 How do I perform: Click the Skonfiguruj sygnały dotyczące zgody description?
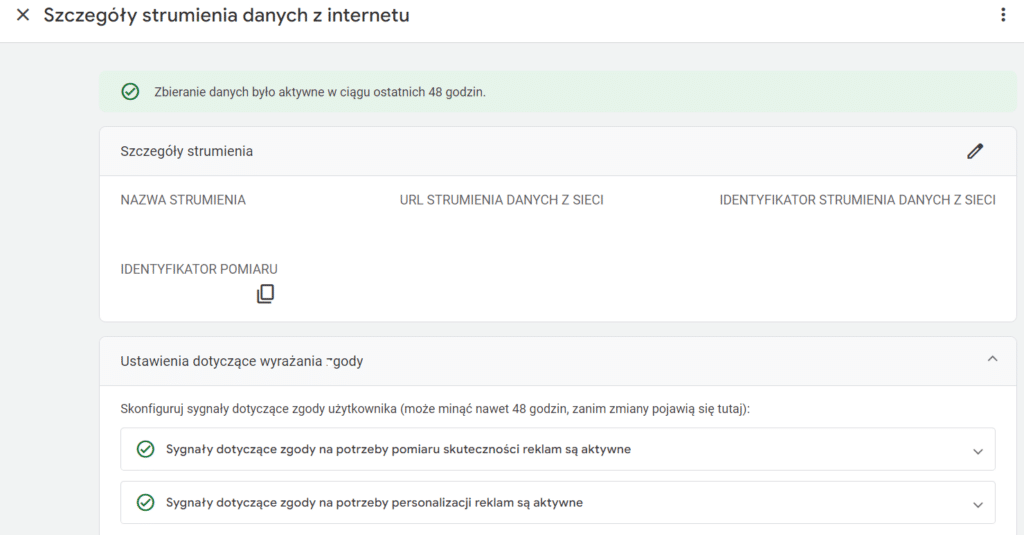coord(435,409)
